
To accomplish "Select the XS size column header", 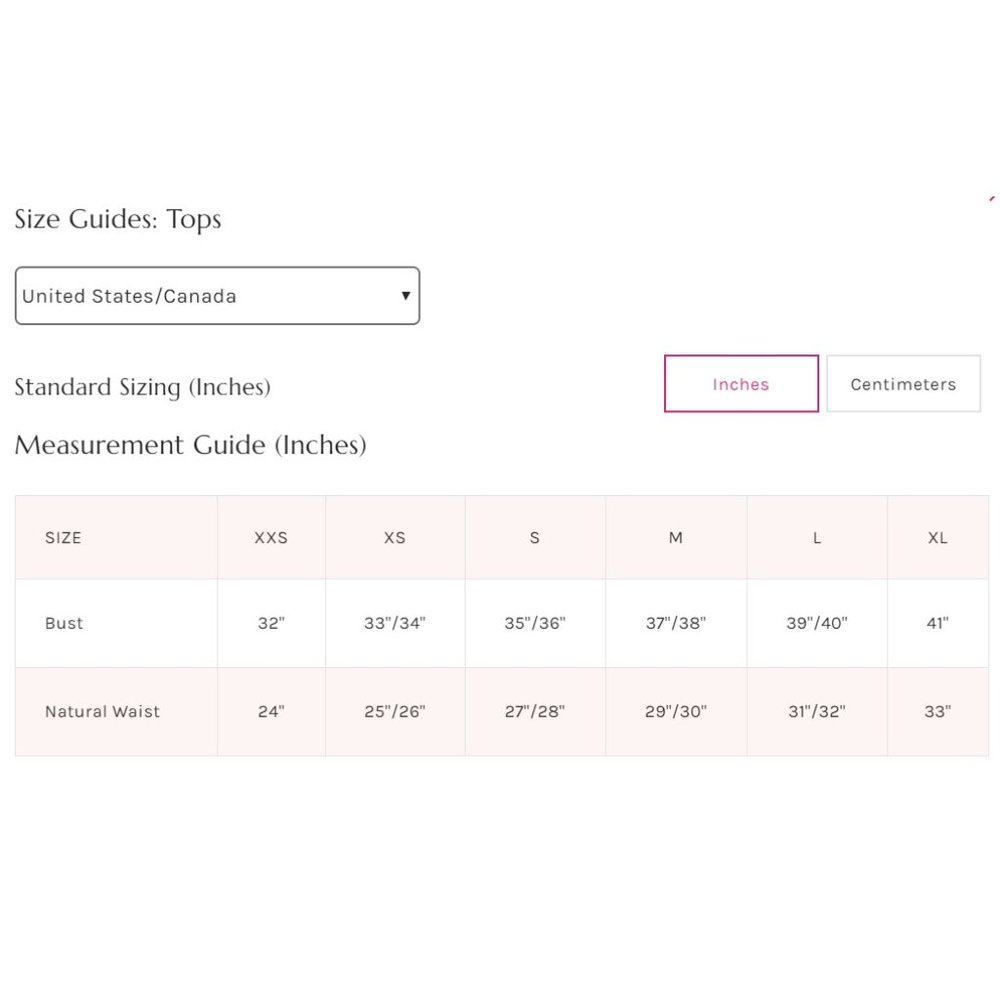I will coord(395,538).
